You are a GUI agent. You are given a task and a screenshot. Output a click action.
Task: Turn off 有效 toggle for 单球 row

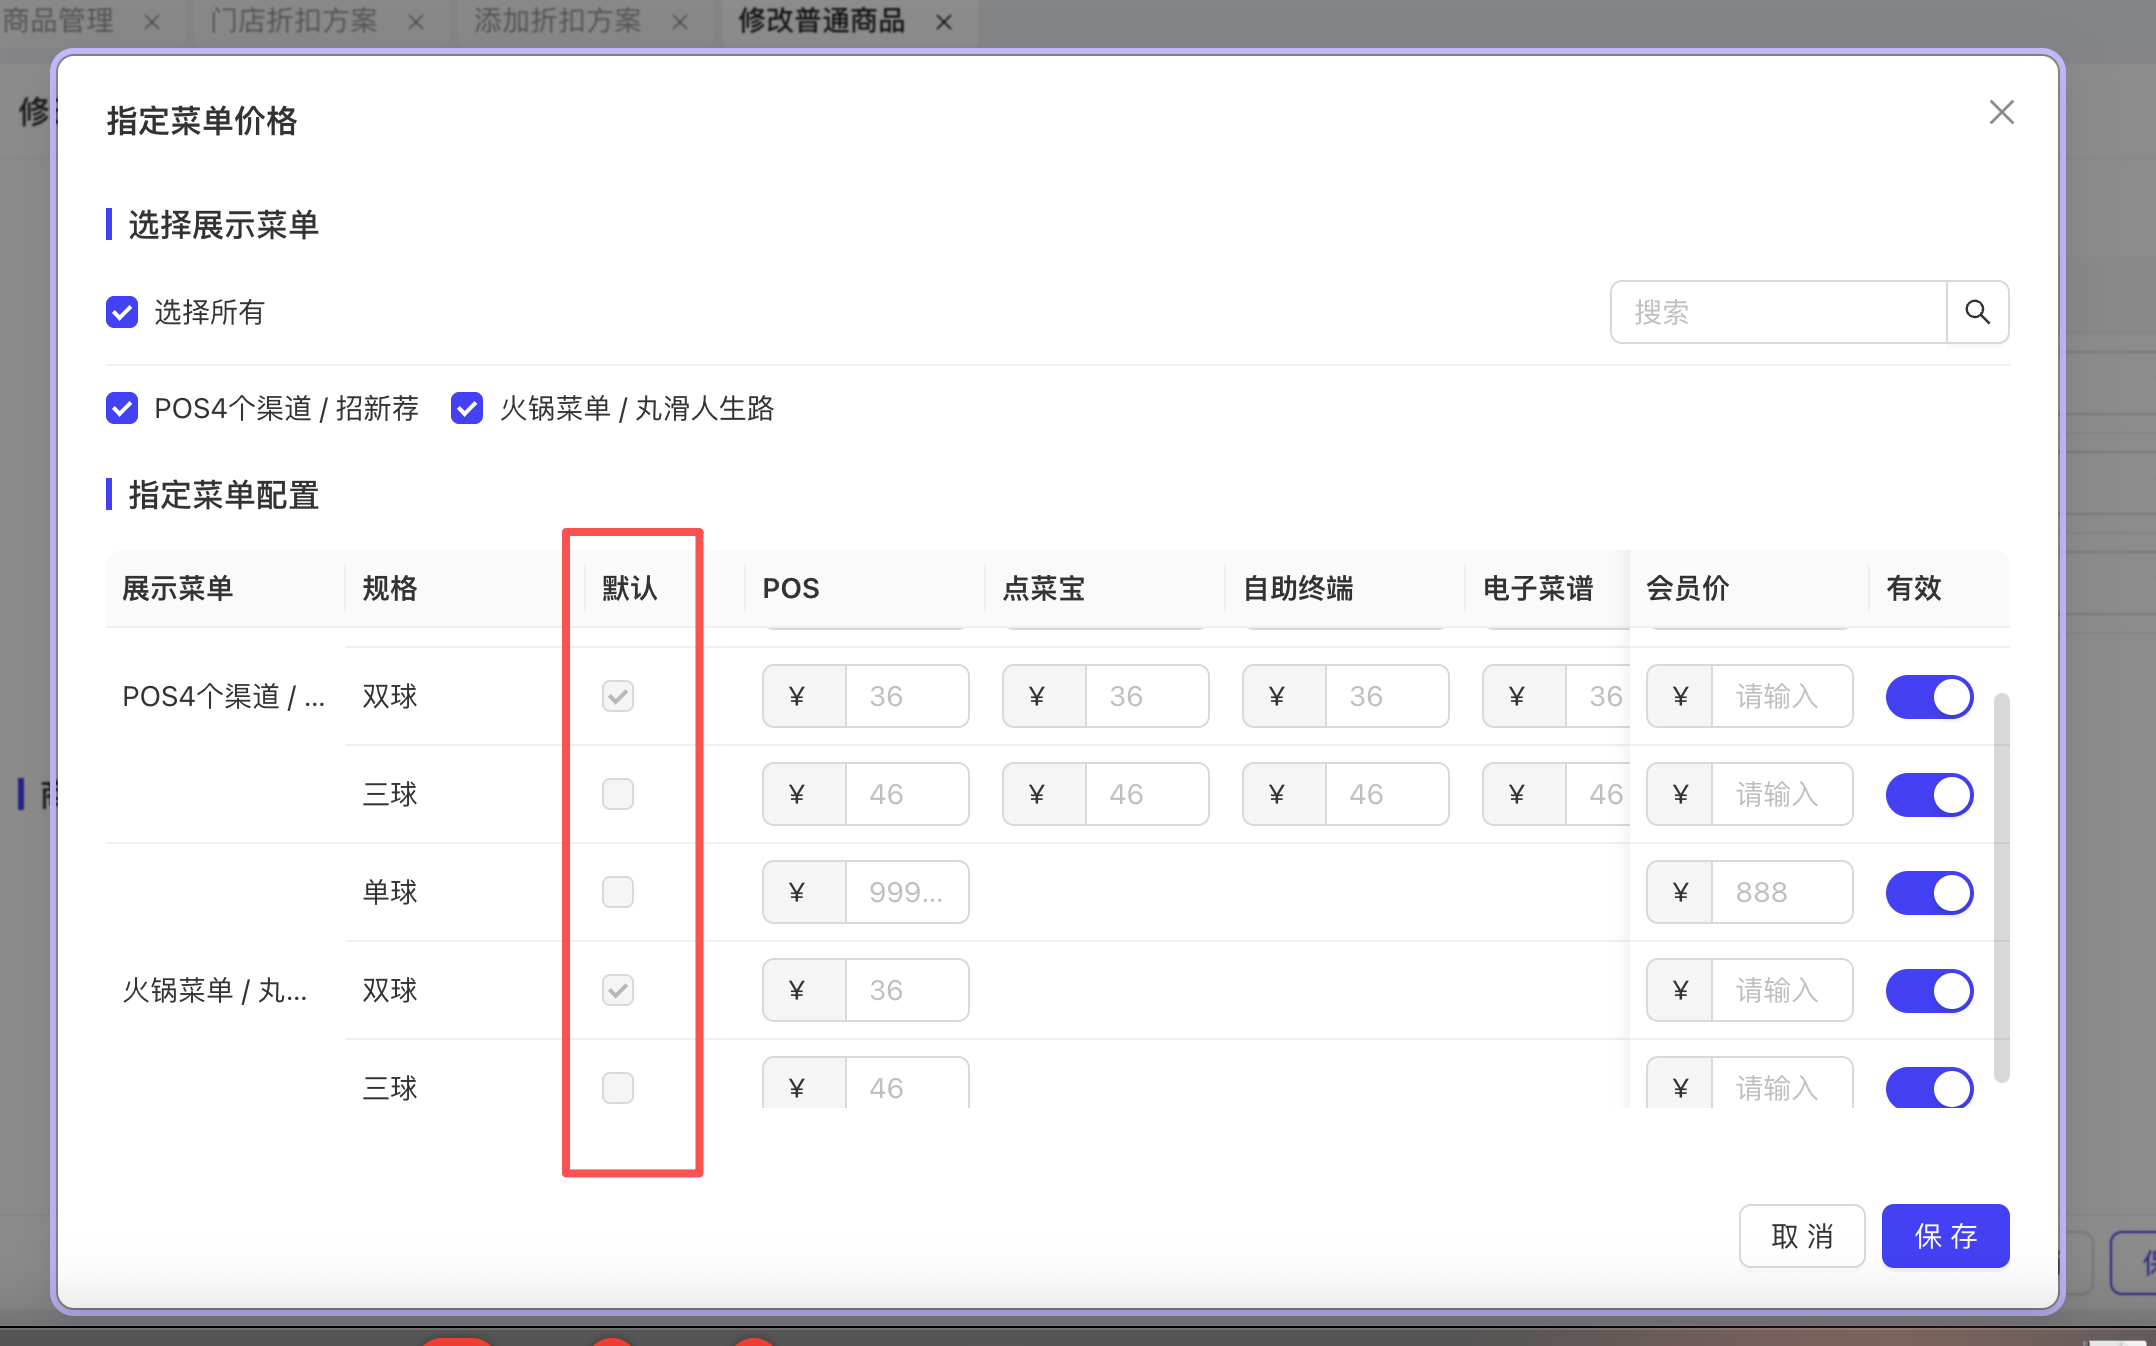click(1929, 892)
